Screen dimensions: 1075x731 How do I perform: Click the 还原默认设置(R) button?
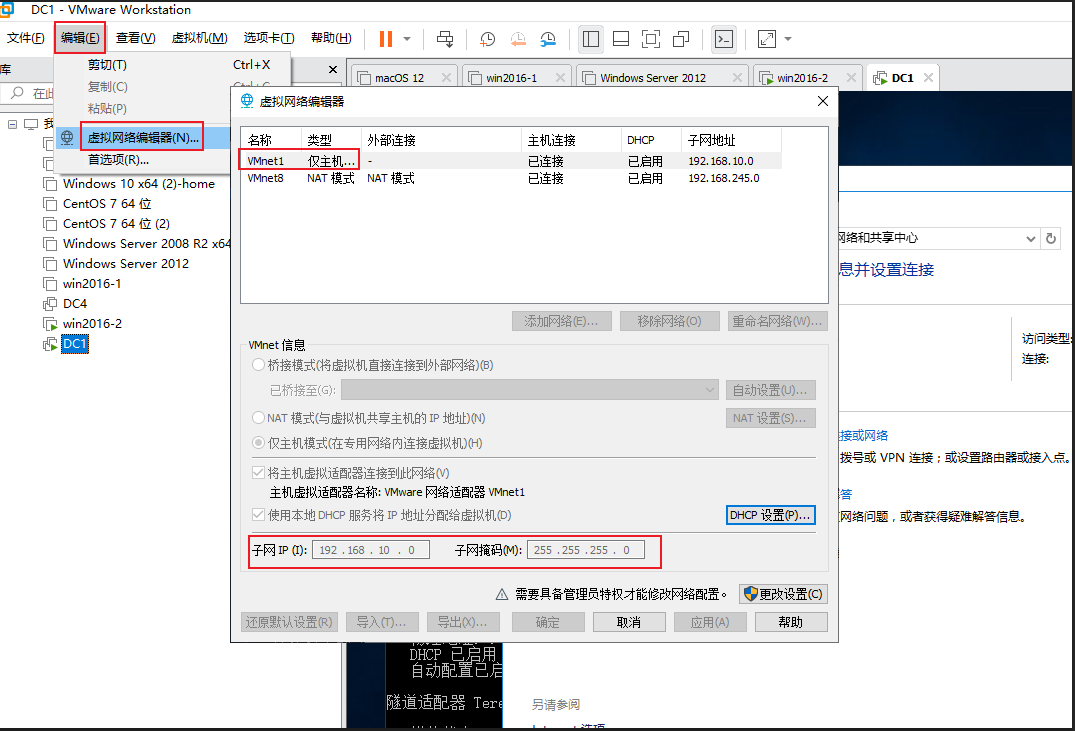pyautogui.click(x=289, y=622)
